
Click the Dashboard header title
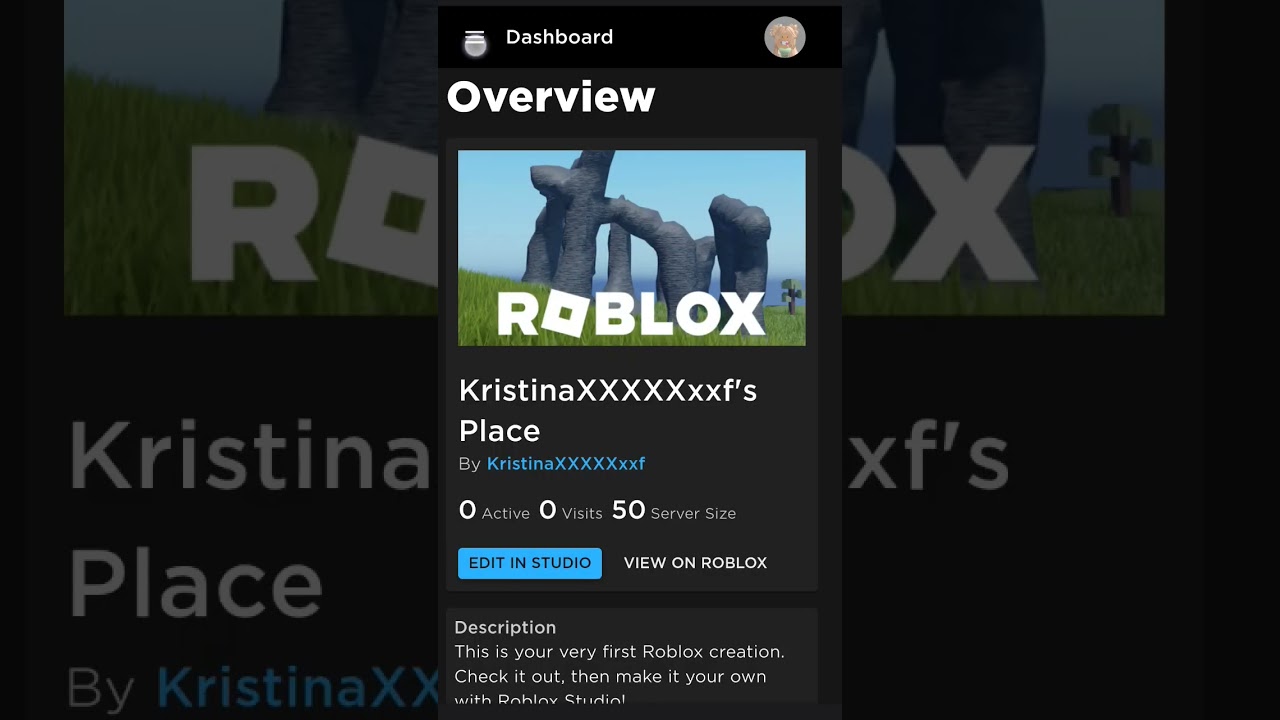(559, 37)
